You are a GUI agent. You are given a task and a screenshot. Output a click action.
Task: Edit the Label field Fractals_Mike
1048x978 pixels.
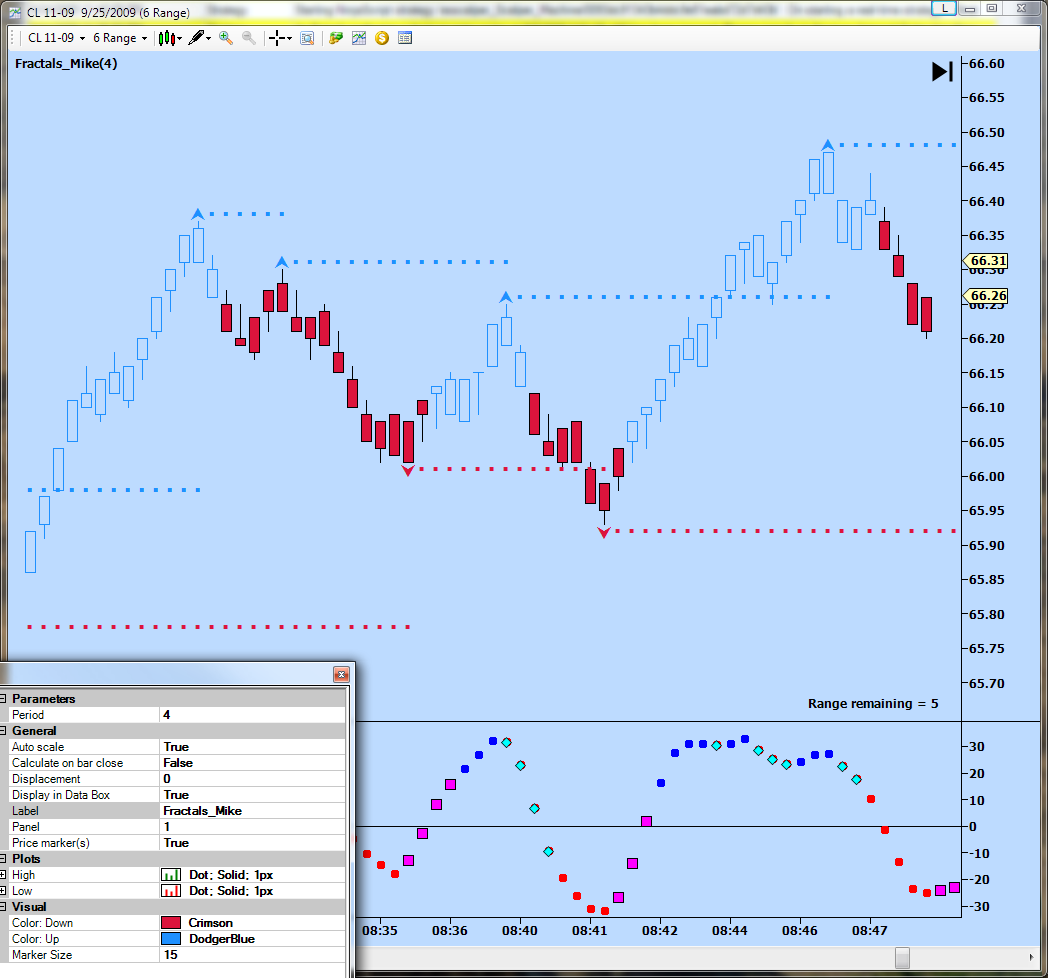253,811
